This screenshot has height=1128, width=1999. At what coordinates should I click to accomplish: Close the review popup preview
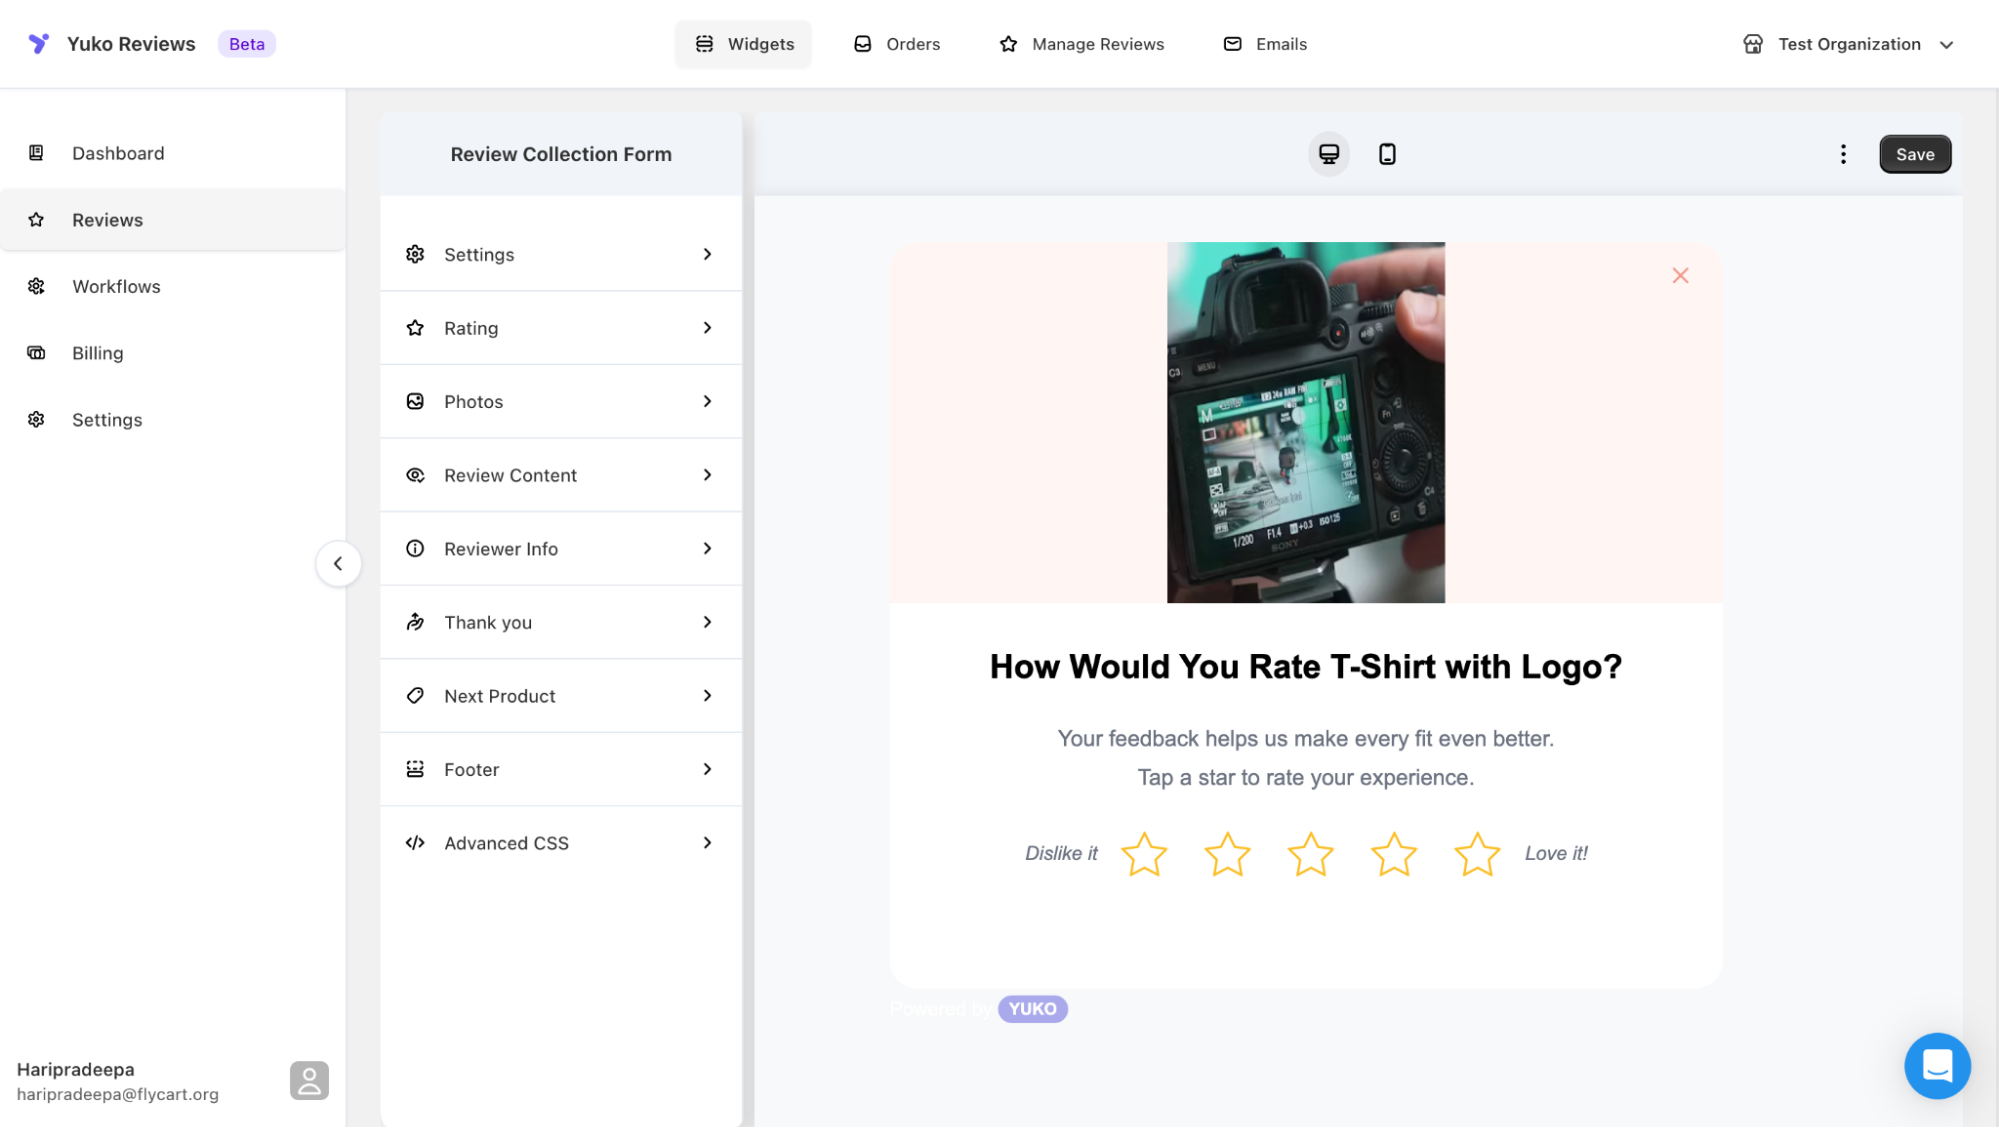[x=1680, y=275]
